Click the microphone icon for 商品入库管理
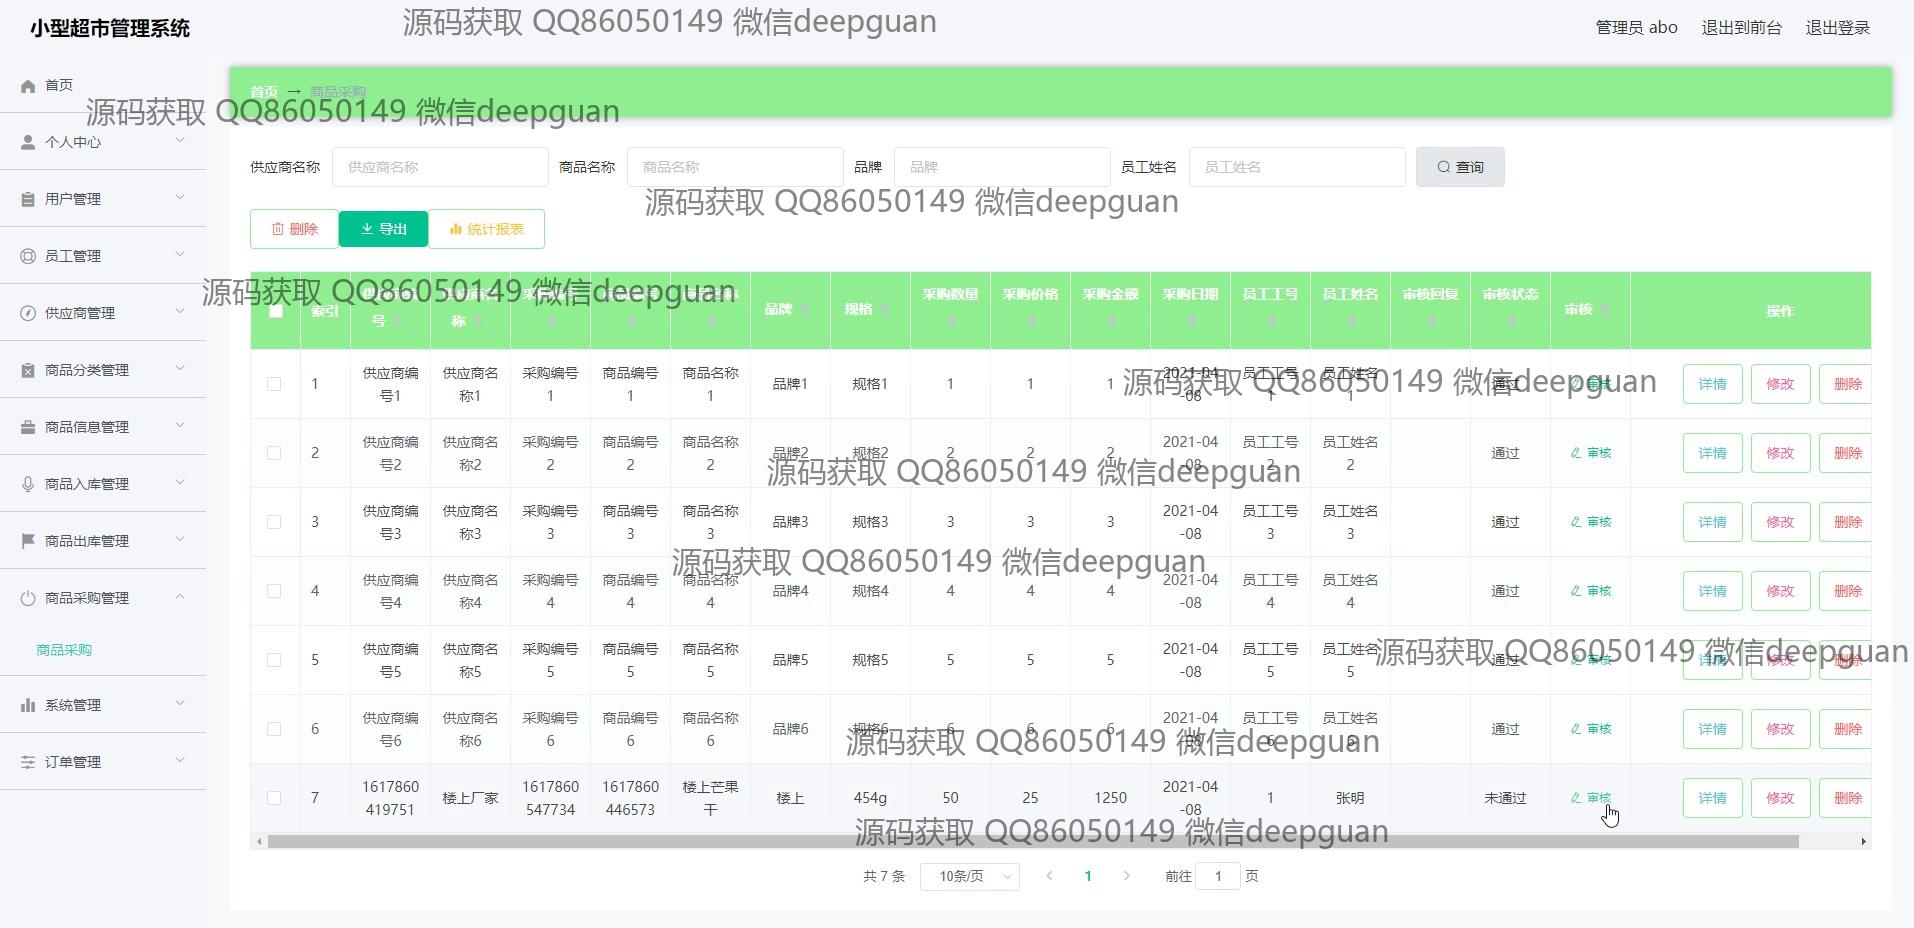Image resolution: width=1914 pixels, height=928 pixels. (28, 485)
